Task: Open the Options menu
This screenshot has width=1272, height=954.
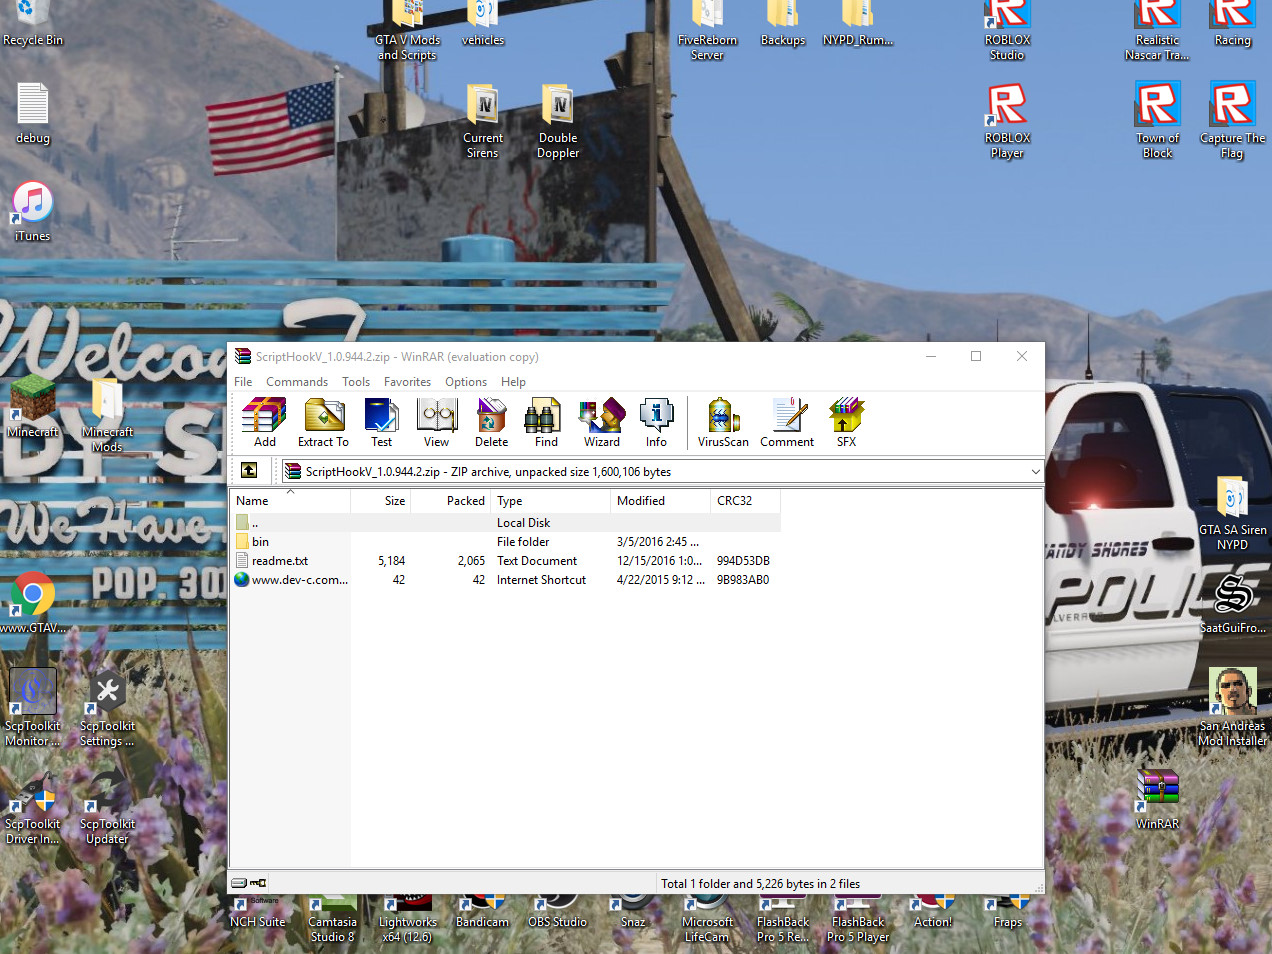Action: click(466, 382)
